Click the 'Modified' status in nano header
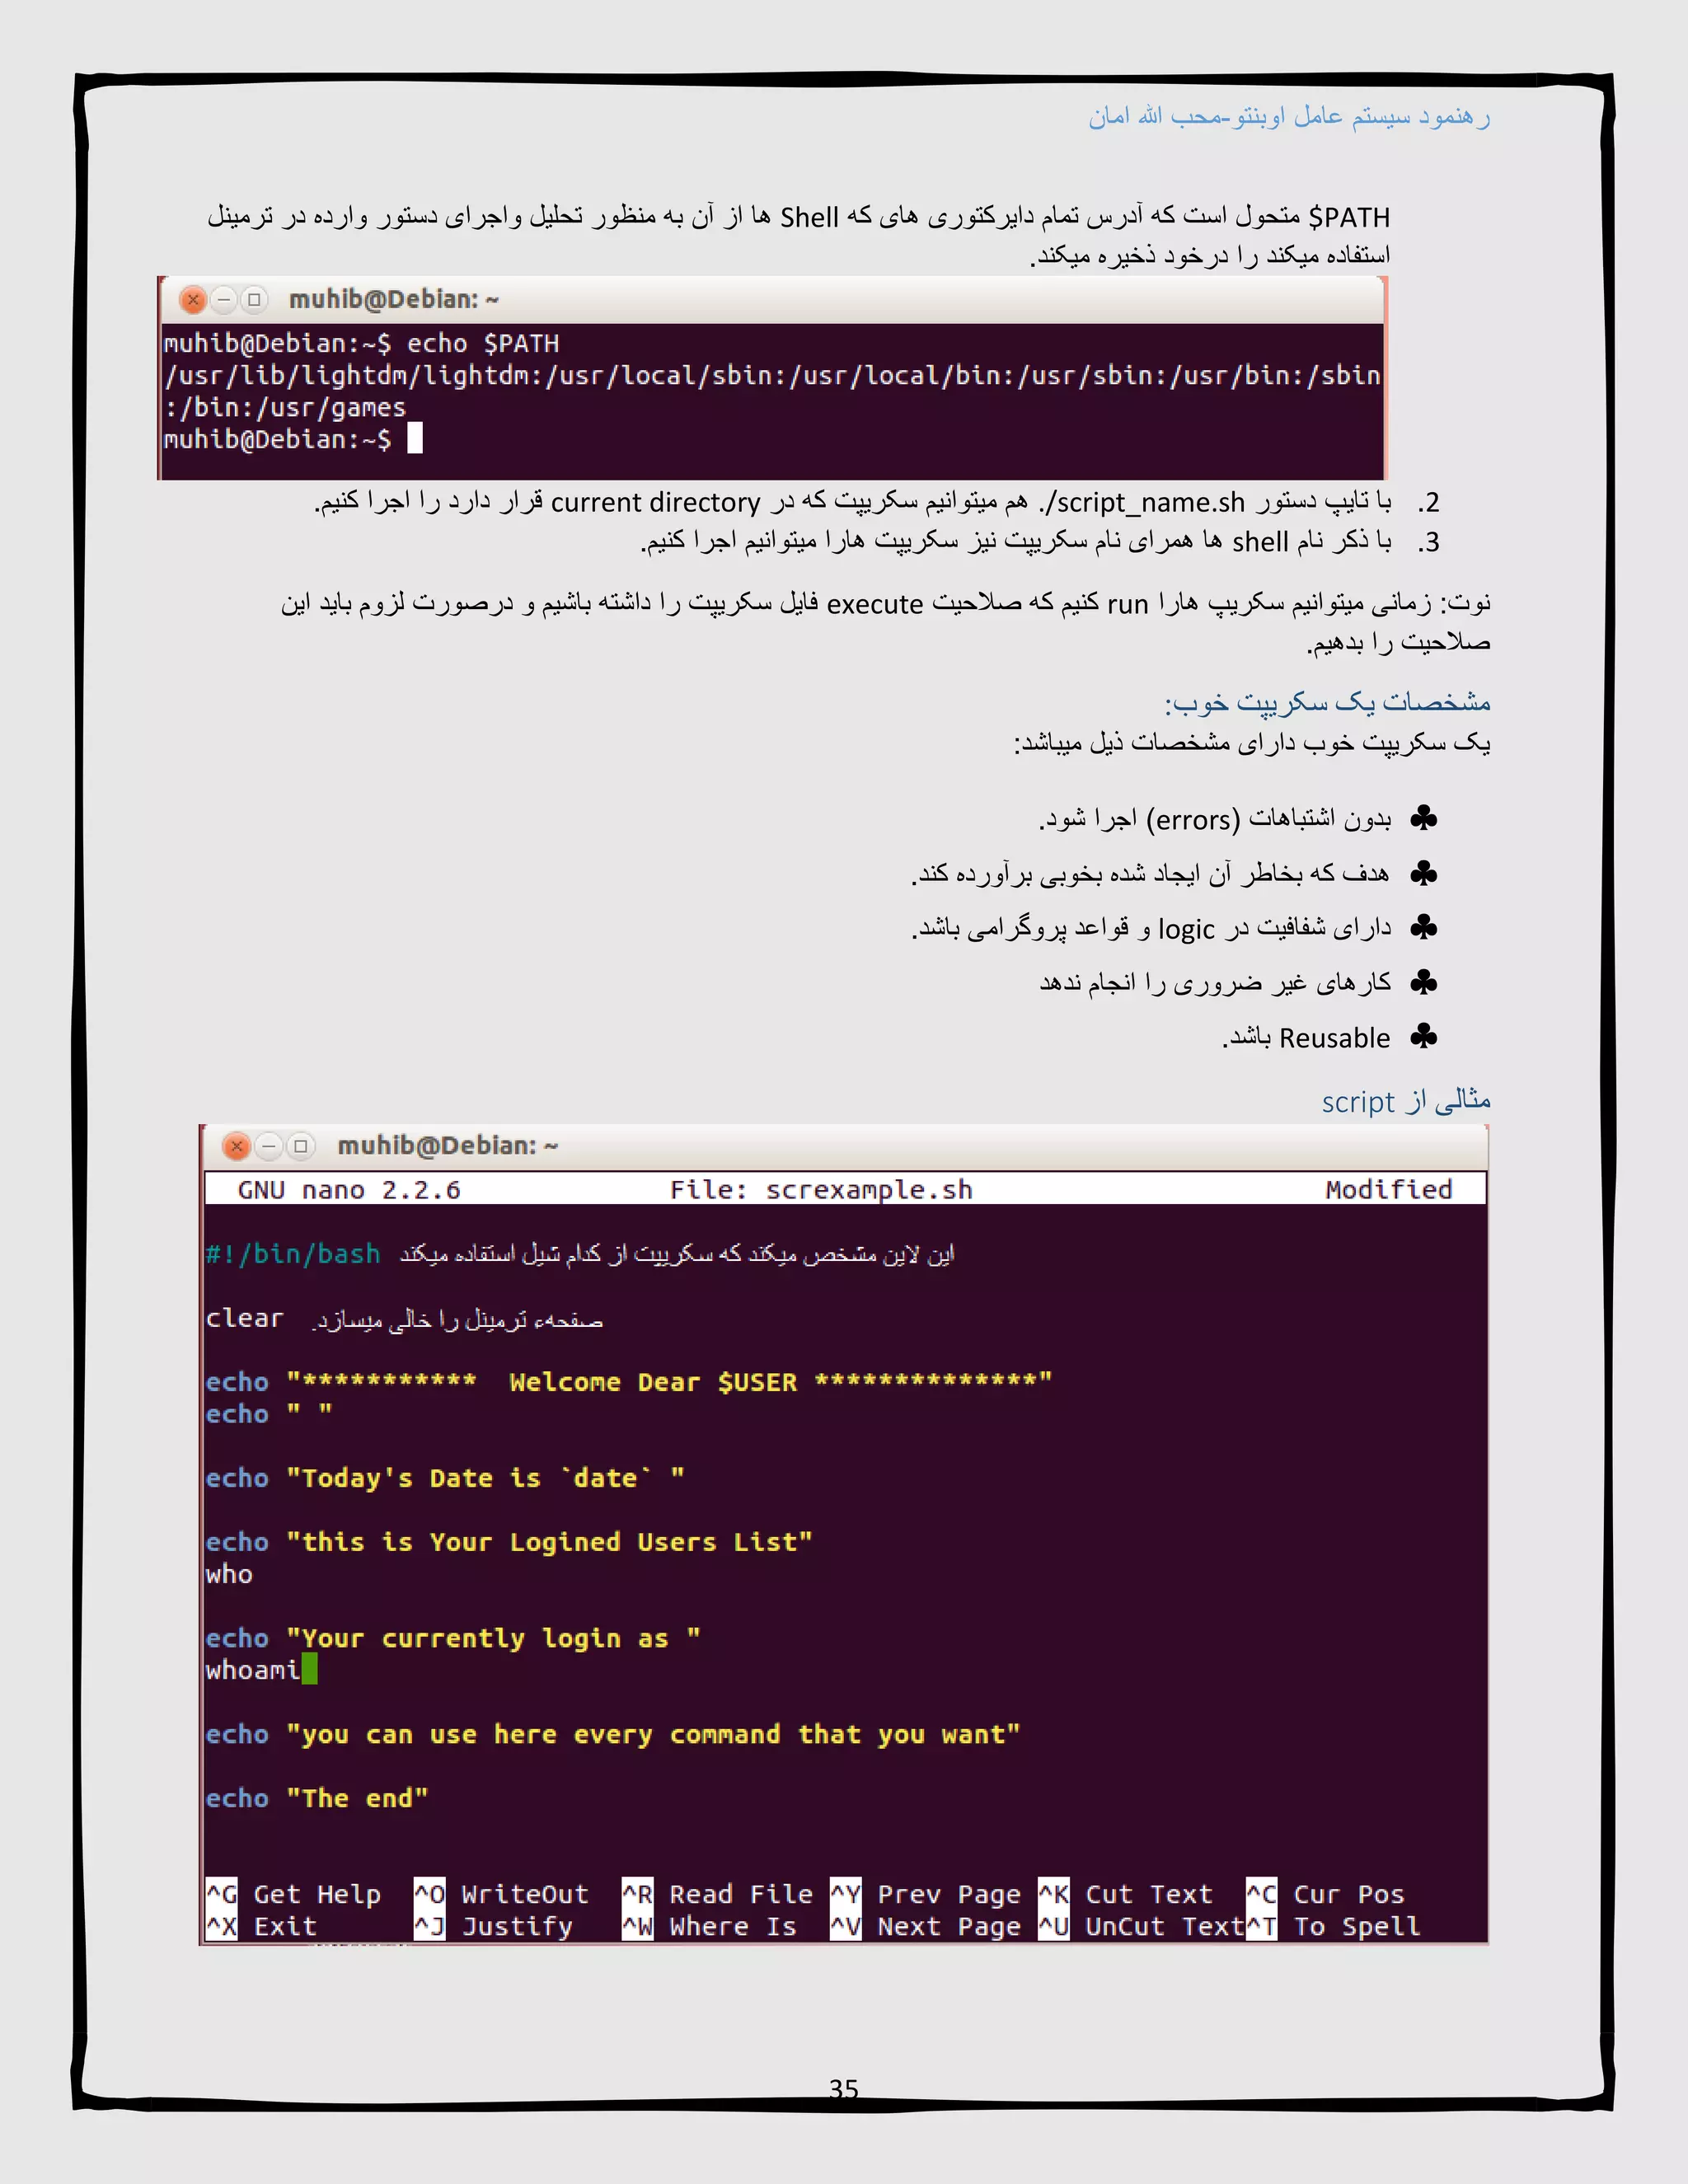The image size is (1688, 2184). click(1389, 1190)
